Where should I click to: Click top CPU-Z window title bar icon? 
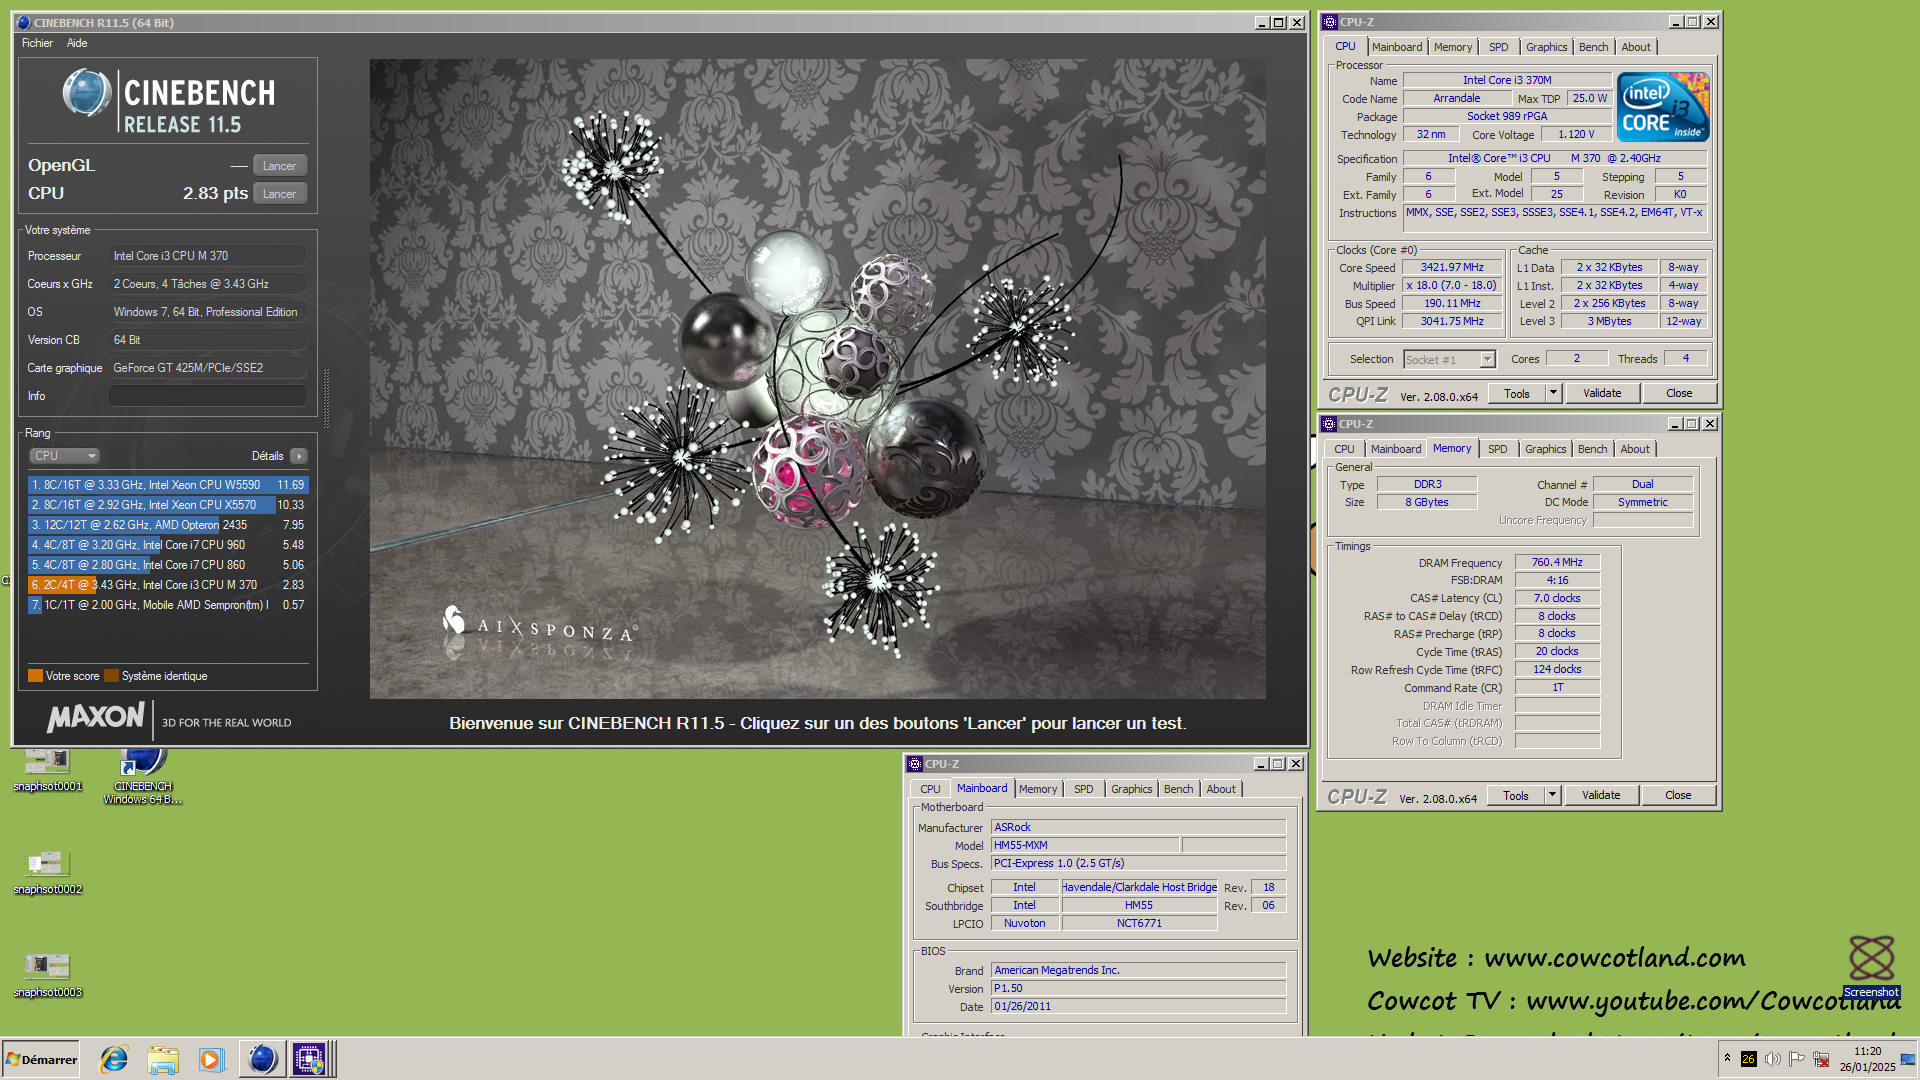[1330, 22]
